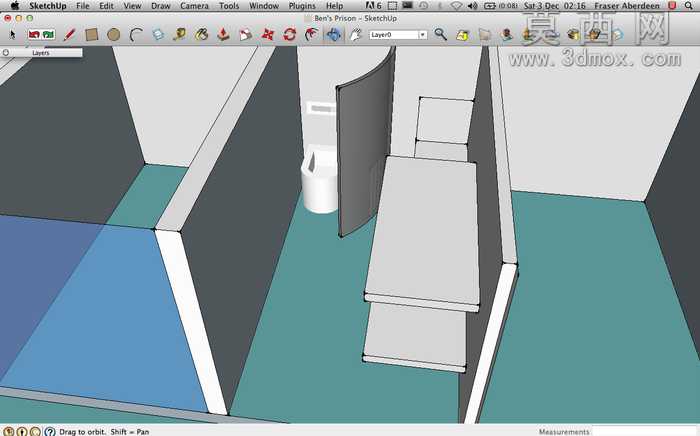Click the Layers panel title bar
700x436 pixels.
pos(41,53)
